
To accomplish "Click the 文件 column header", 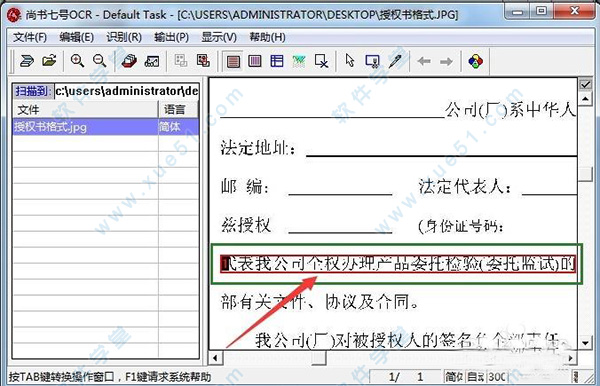I will [85, 110].
